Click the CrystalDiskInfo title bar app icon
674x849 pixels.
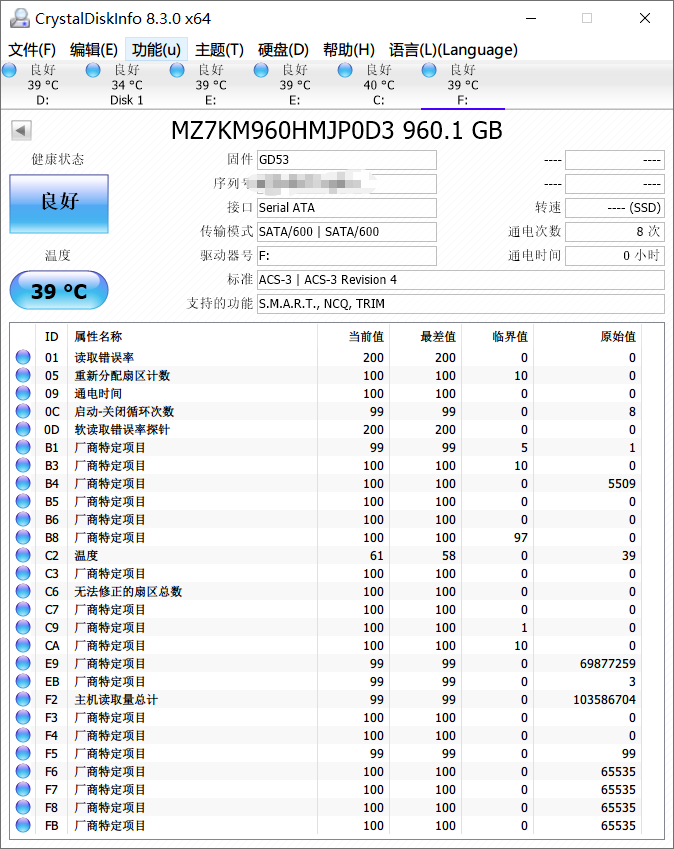point(19,18)
